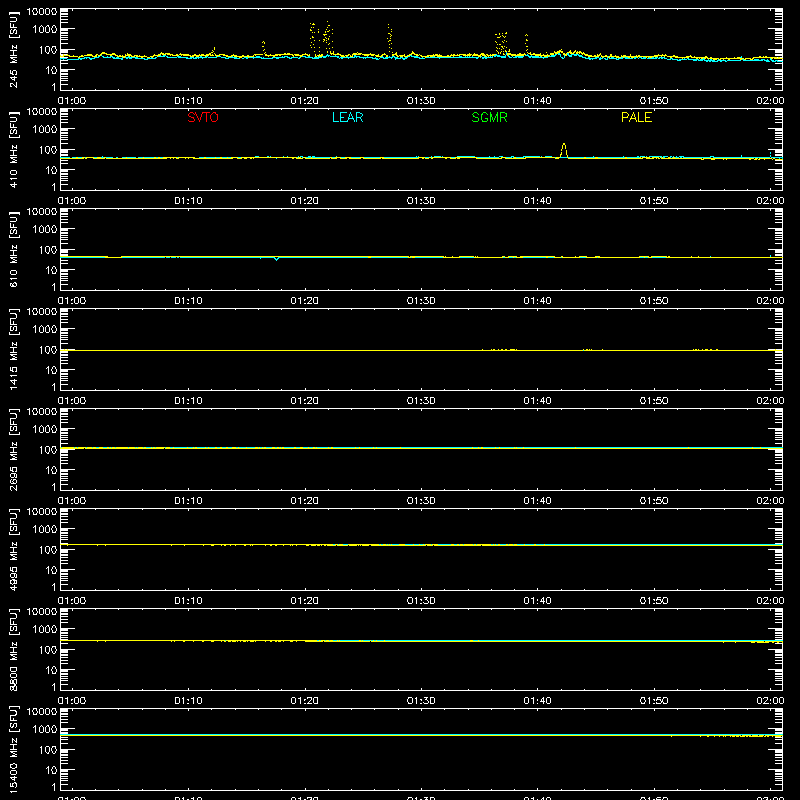Click the yellow PALE station label

(636, 117)
